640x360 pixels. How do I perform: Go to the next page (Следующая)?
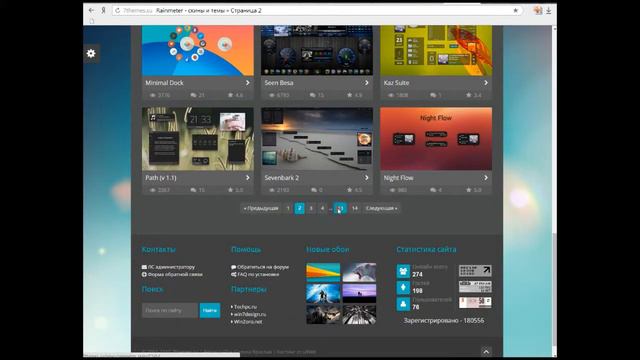click(x=381, y=208)
